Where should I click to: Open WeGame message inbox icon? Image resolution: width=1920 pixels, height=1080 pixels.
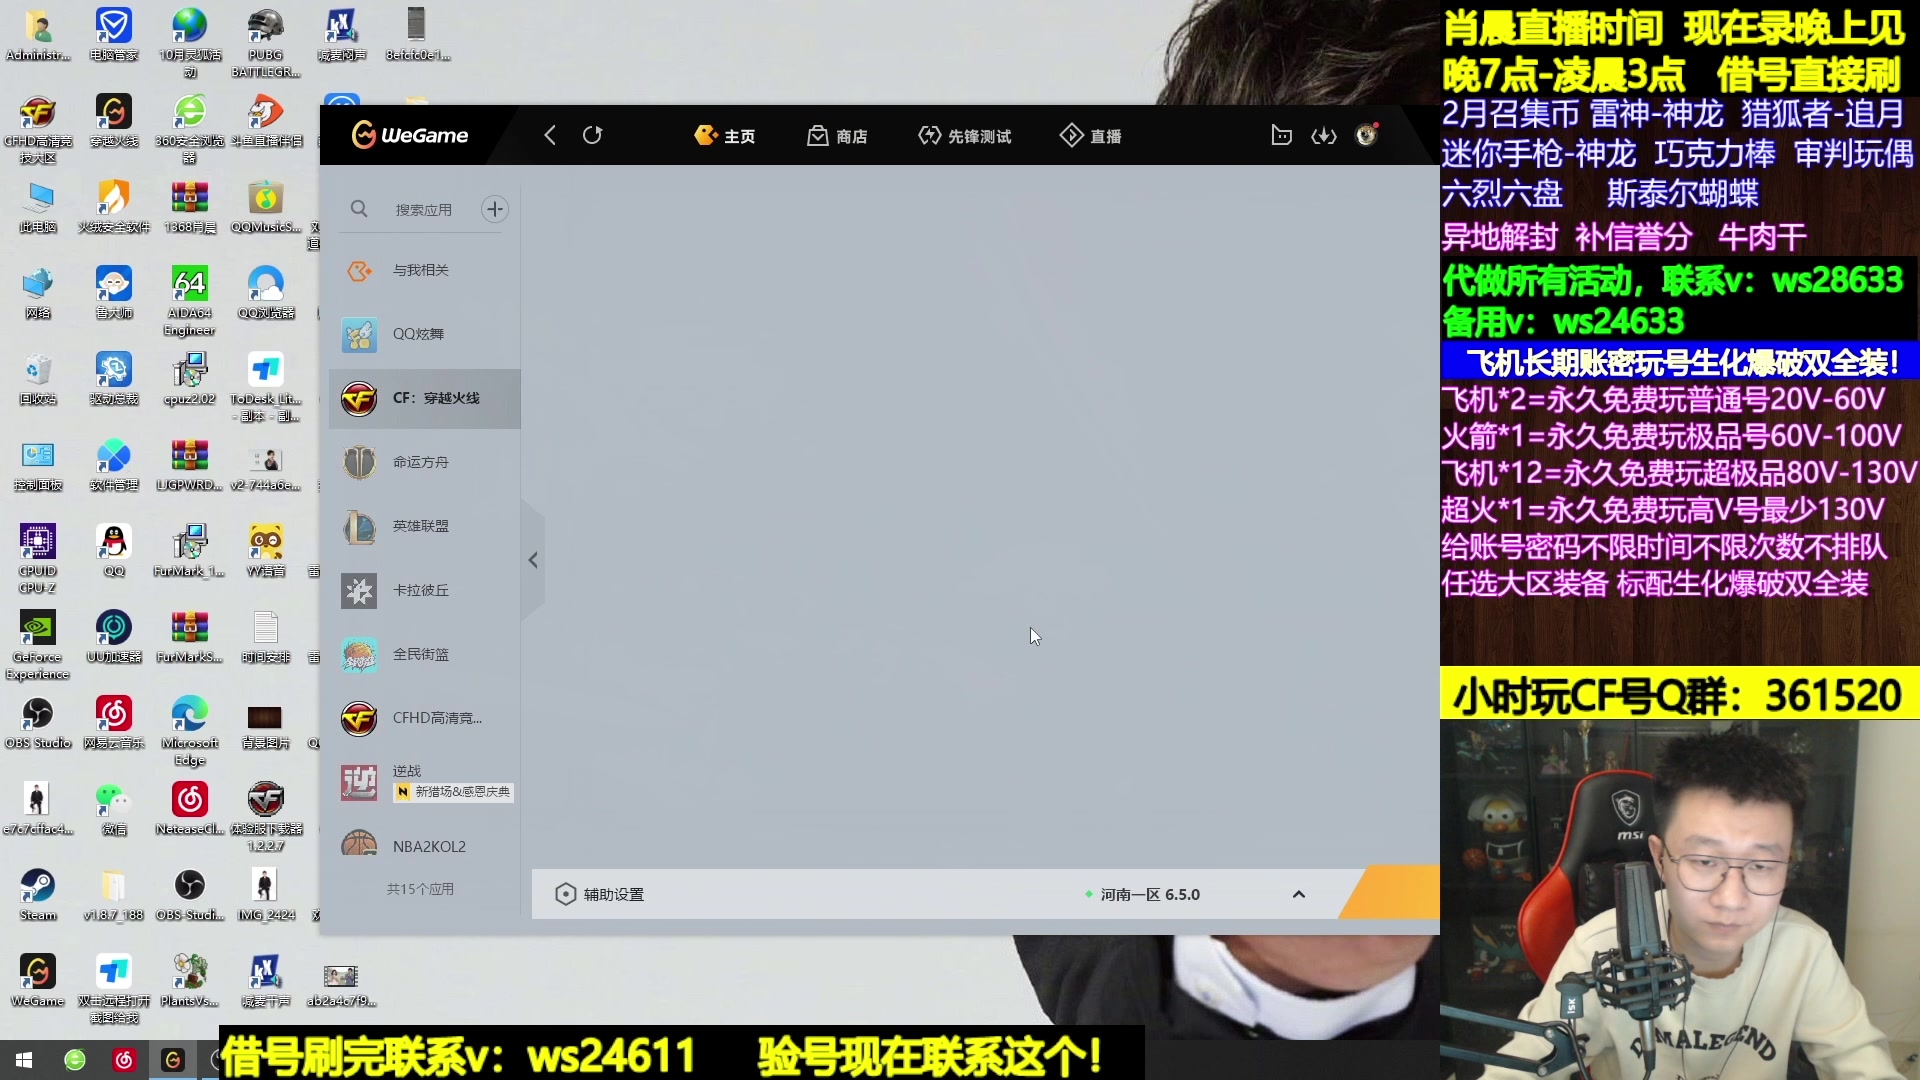point(1281,135)
